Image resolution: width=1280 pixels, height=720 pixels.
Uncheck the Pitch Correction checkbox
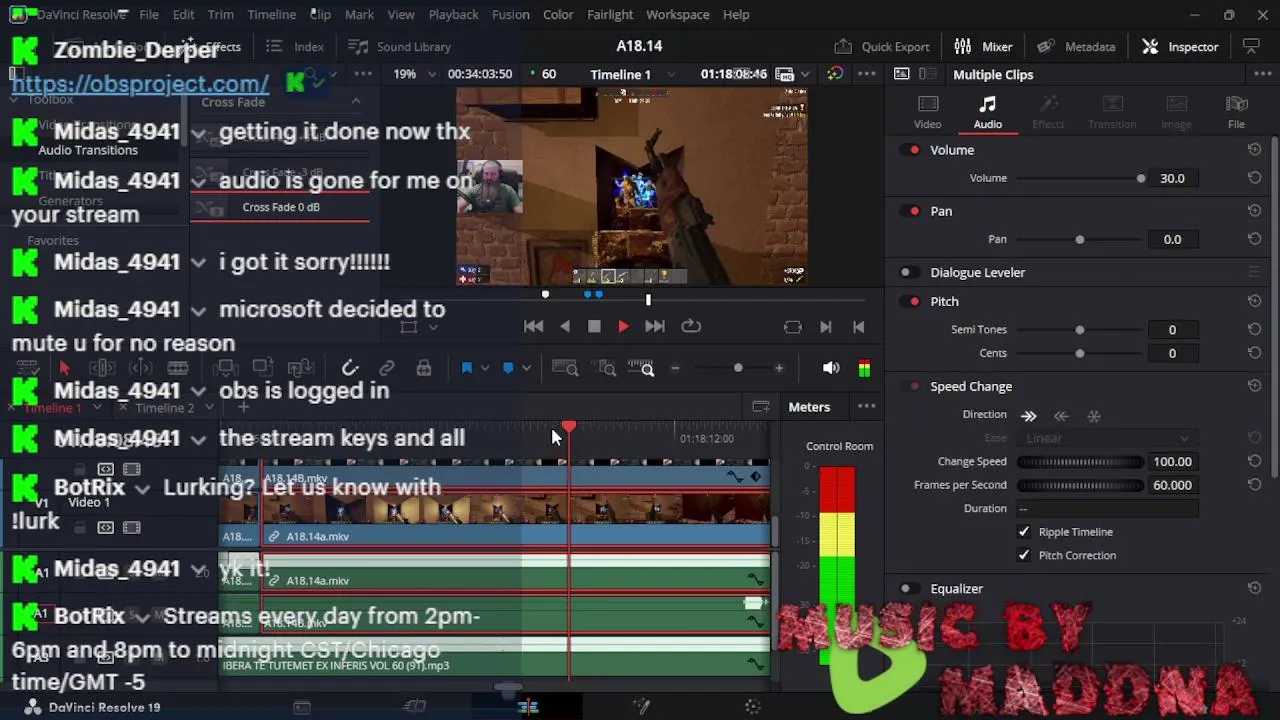coord(1024,555)
